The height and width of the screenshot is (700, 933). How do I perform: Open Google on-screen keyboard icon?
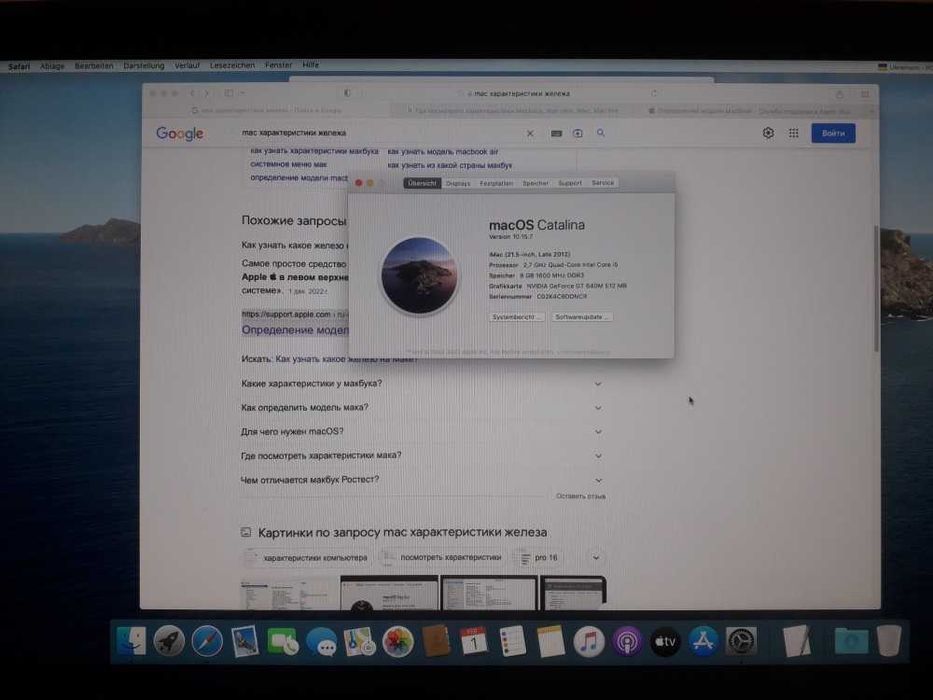coord(556,133)
